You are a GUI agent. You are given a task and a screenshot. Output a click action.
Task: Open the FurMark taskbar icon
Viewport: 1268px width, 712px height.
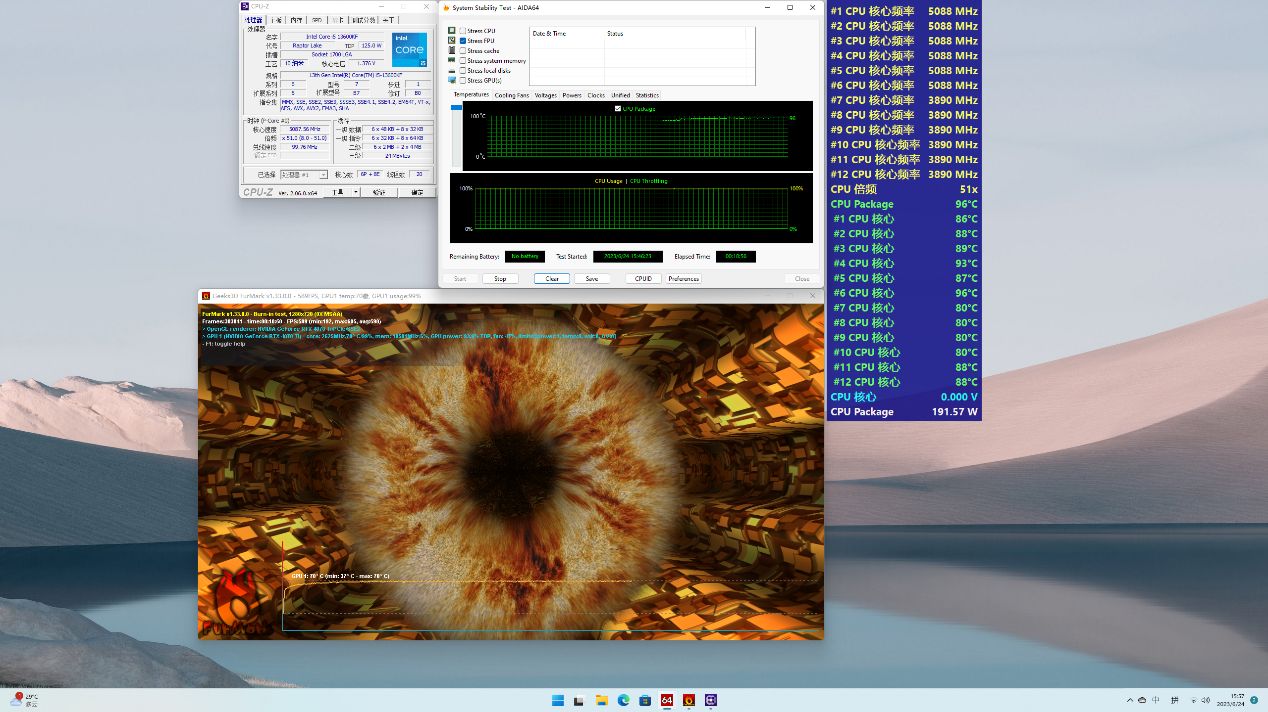[689, 700]
